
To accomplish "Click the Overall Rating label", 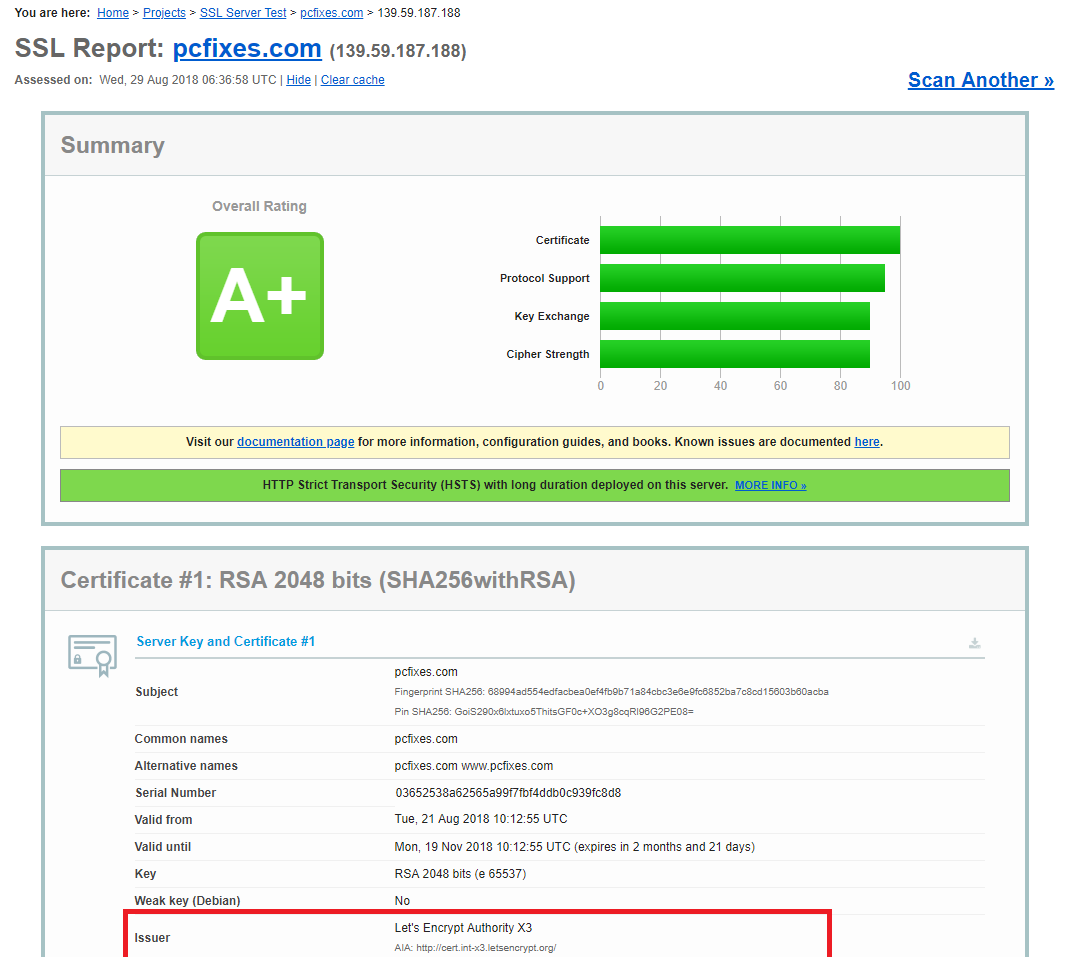I will coord(259,206).
